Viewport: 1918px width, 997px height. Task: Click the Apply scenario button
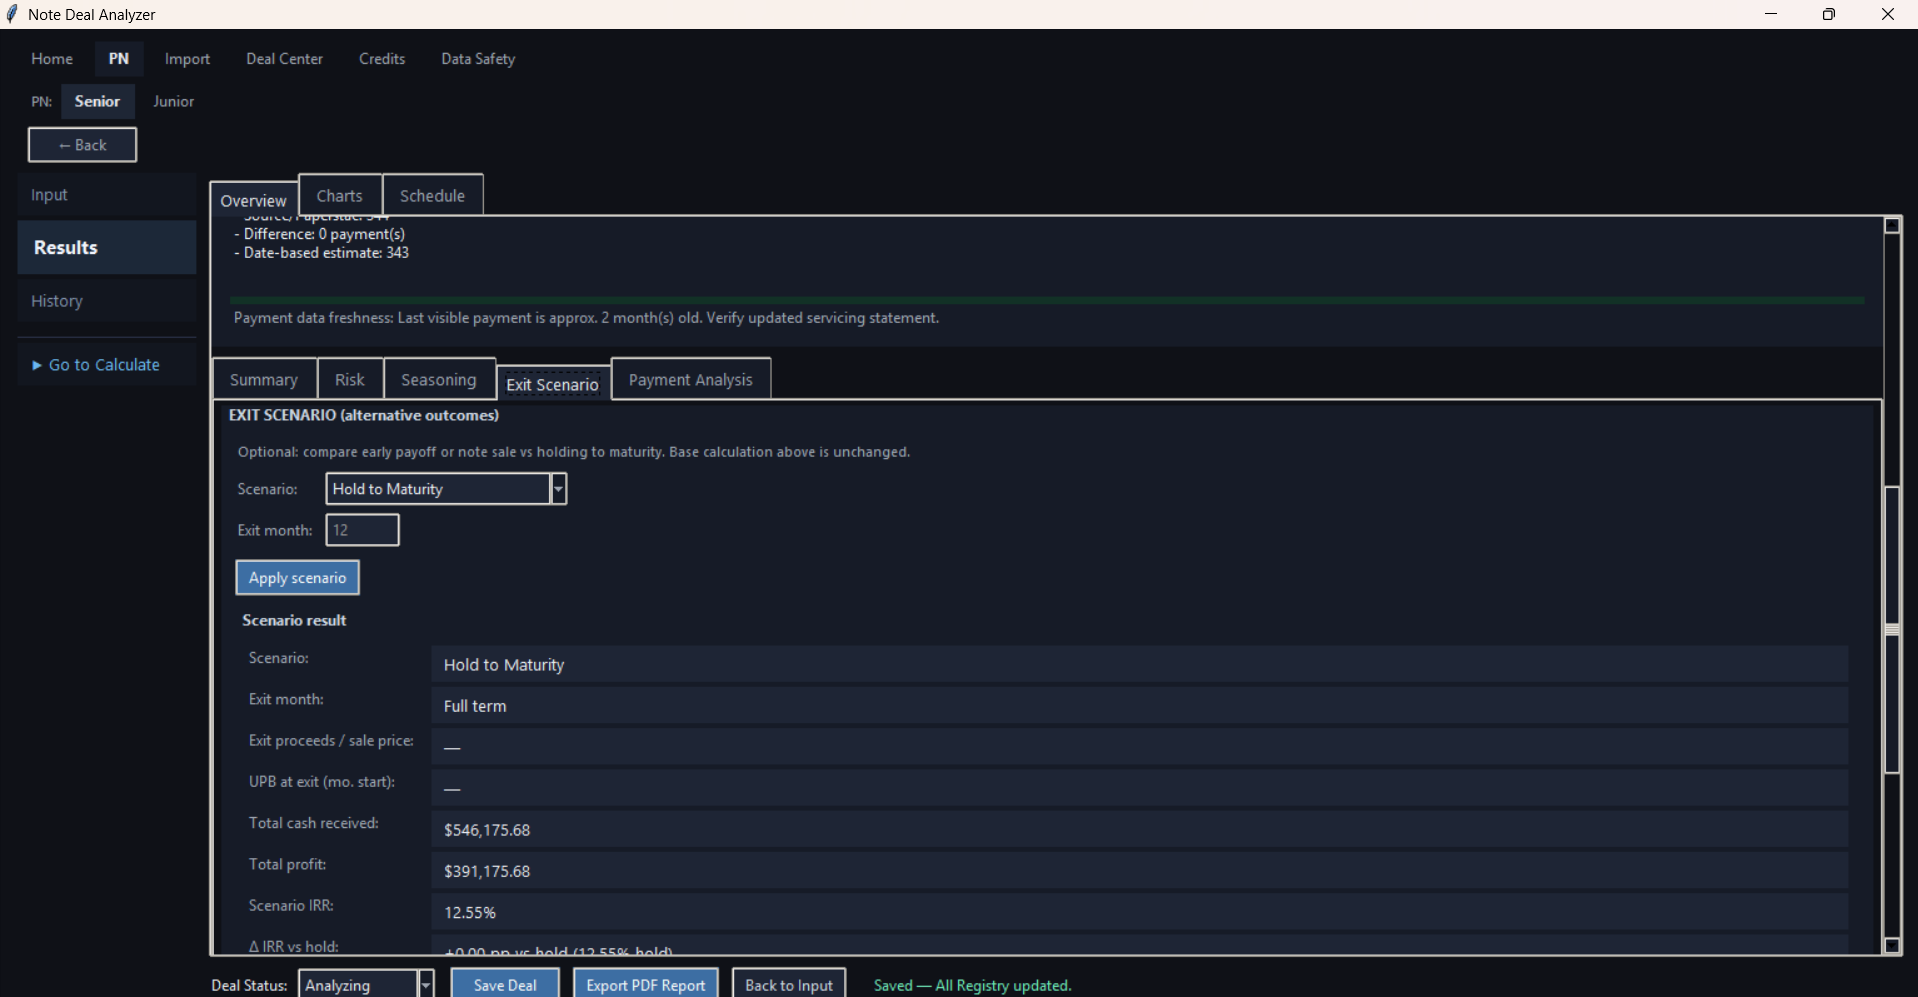coord(297,578)
